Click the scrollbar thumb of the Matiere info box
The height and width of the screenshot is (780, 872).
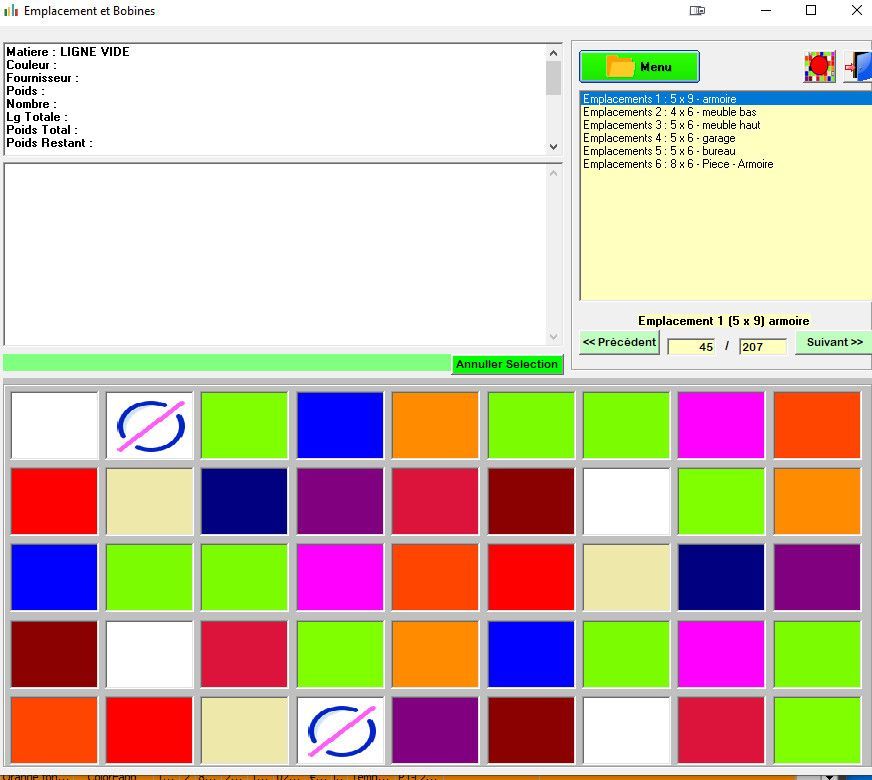(x=553, y=78)
